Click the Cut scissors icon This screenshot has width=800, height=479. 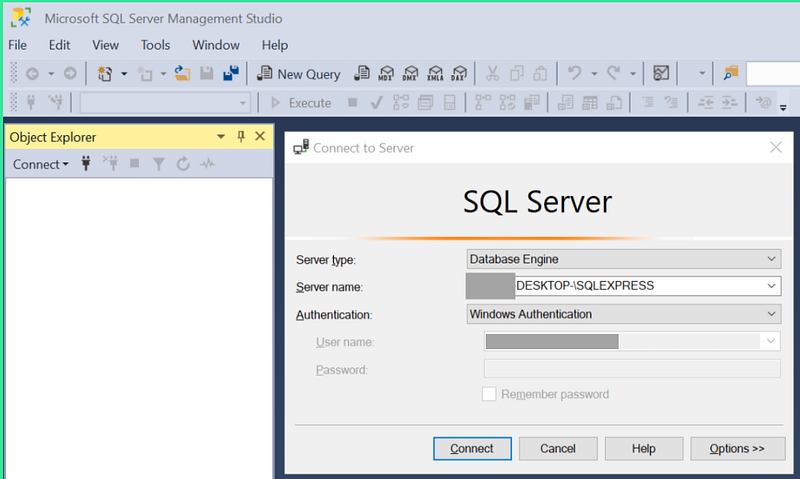[492, 74]
